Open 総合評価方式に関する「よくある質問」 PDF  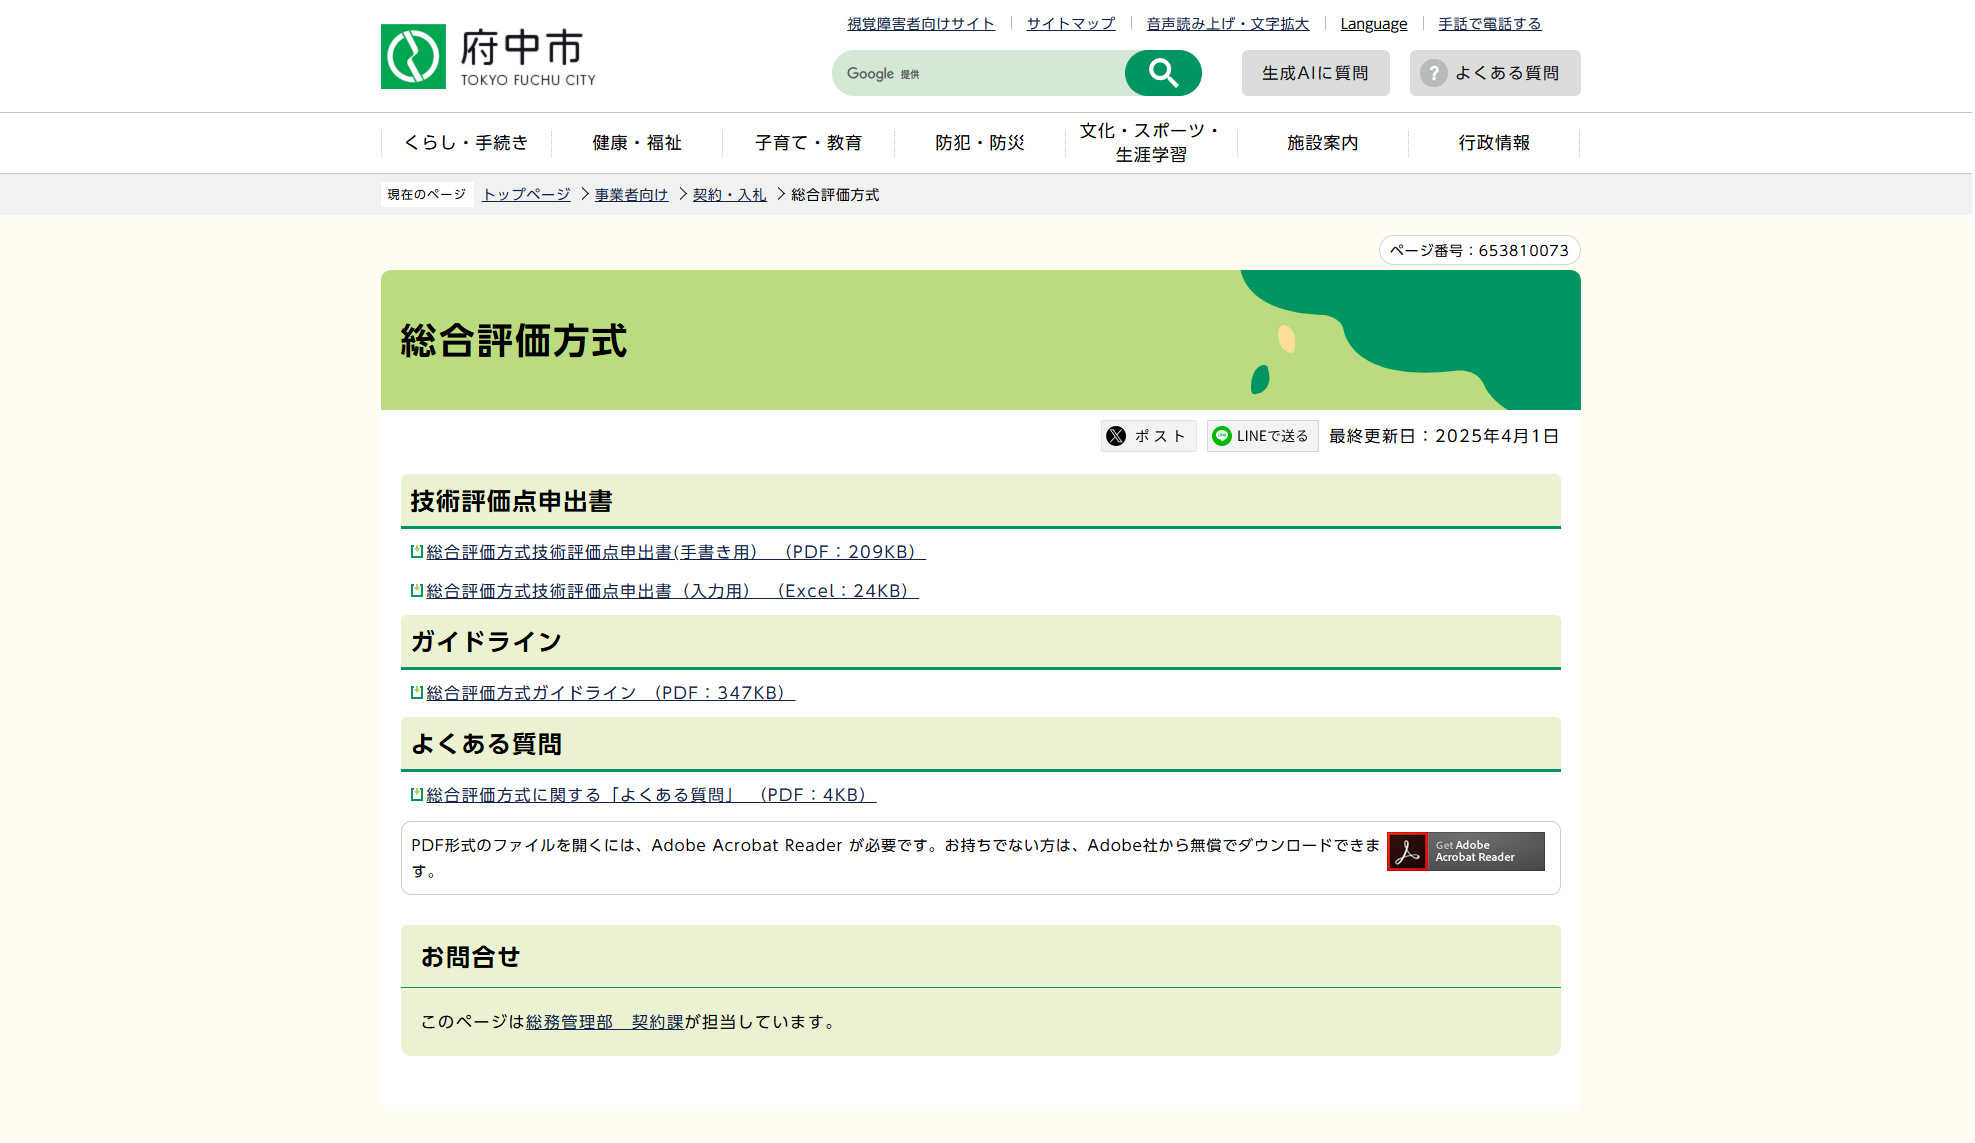coord(651,795)
